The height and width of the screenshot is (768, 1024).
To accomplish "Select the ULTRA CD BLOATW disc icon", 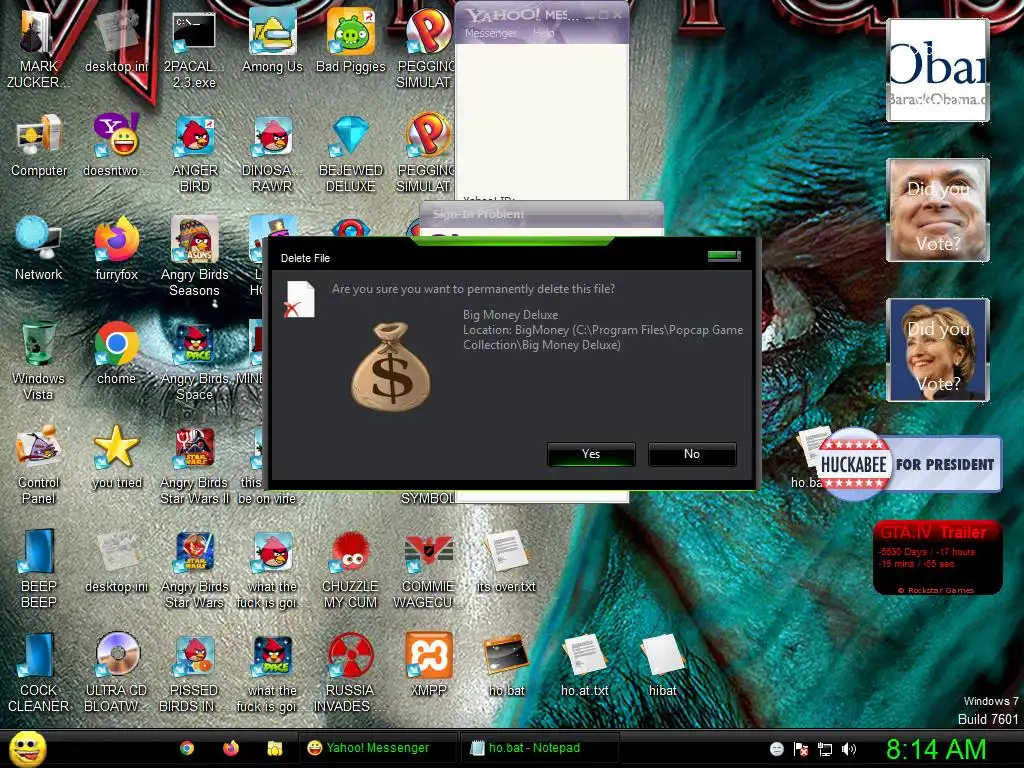I will (x=116, y=673).
